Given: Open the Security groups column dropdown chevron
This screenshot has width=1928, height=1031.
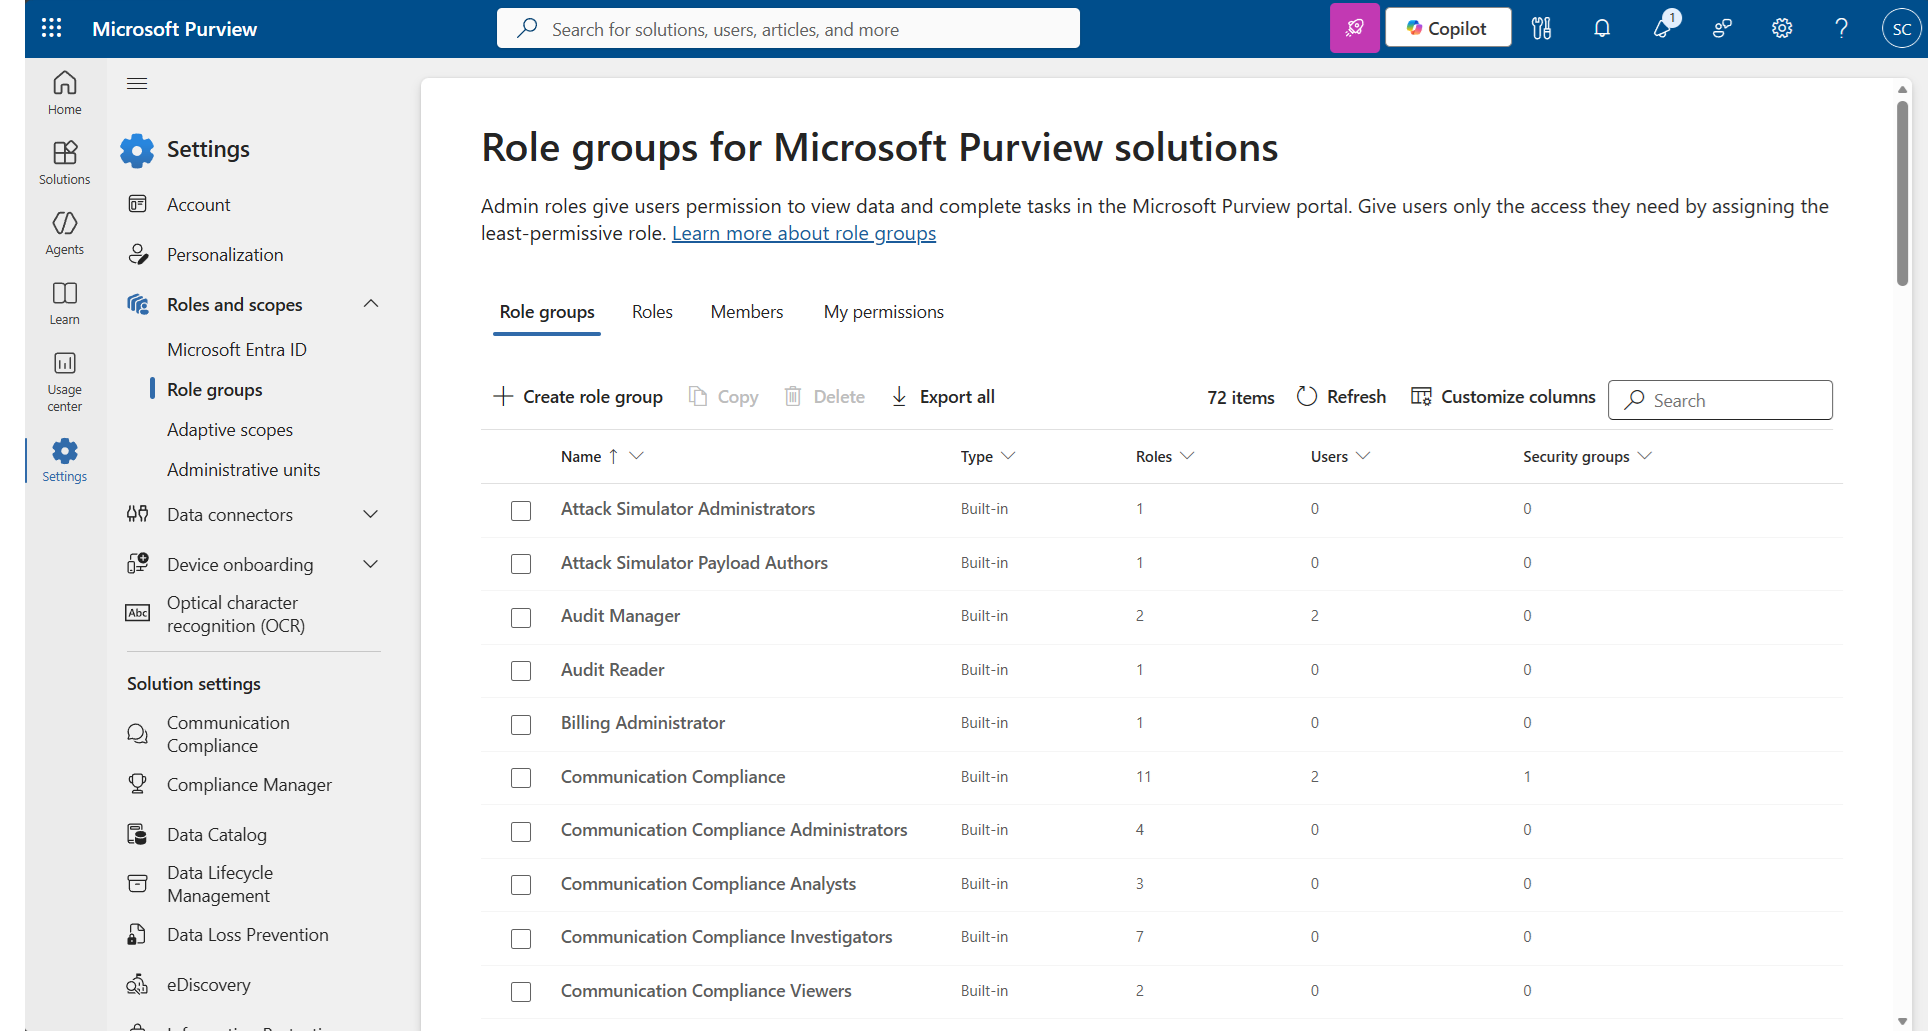Looking at the screenshot, I should tap(1645, 456).
